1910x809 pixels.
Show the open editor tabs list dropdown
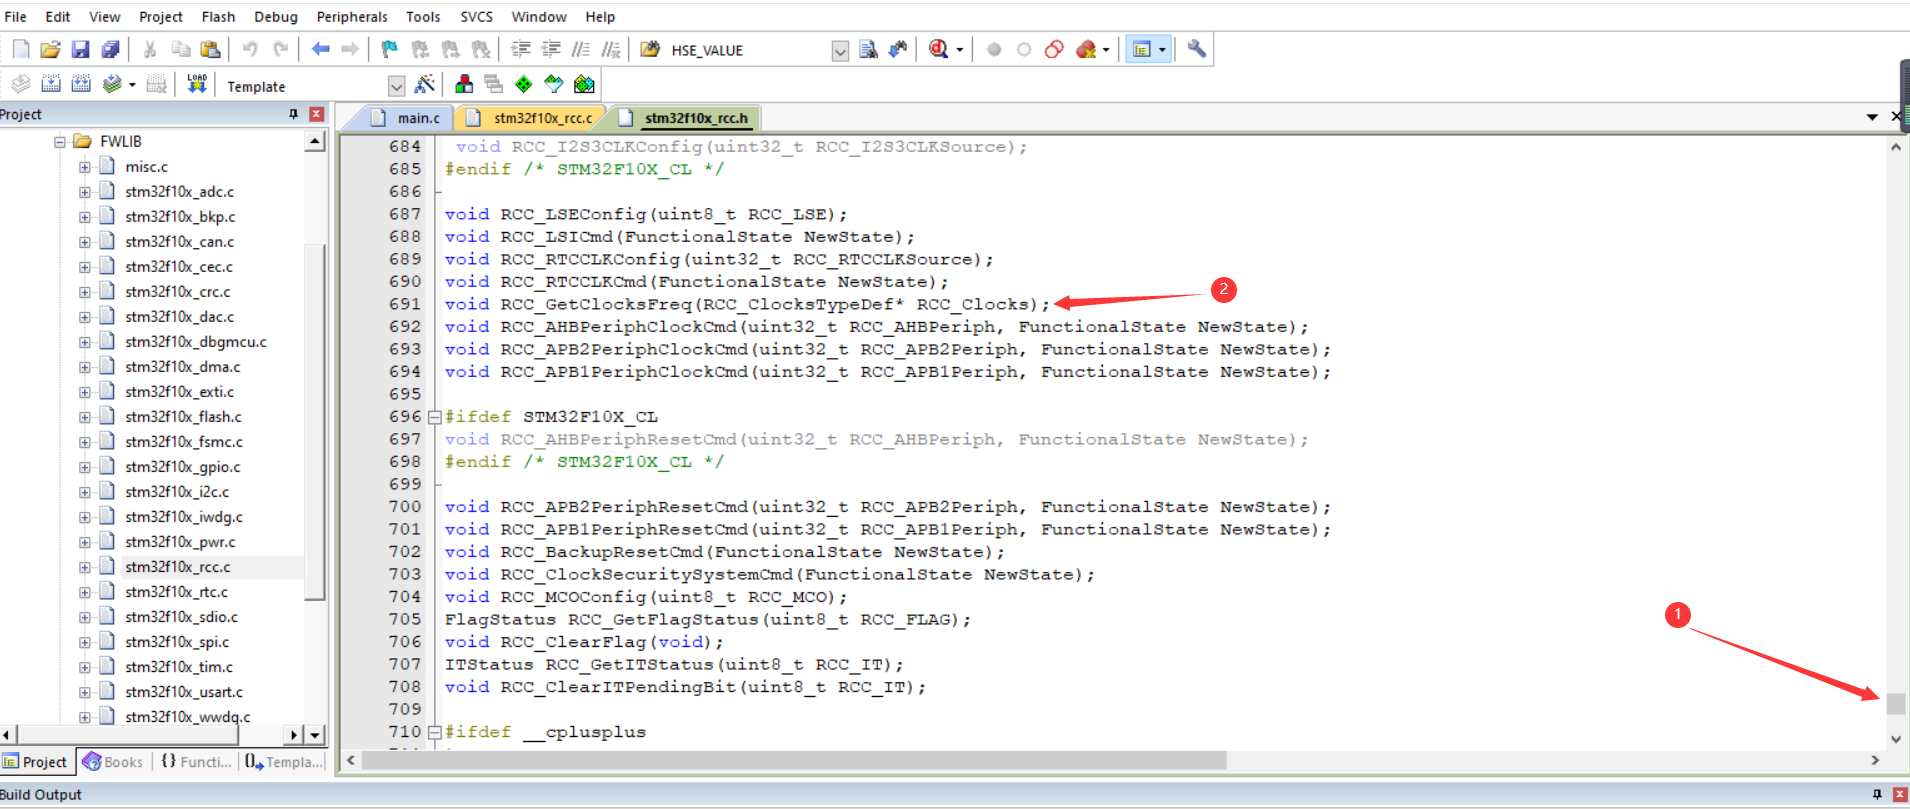tap(1872, 117)
